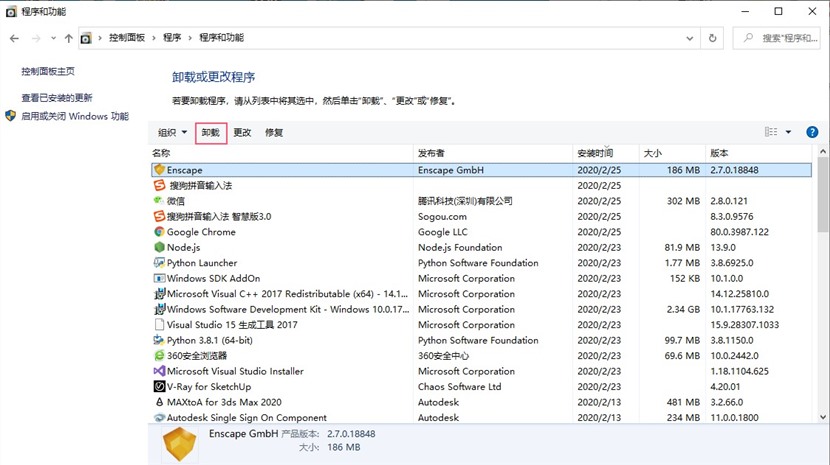Click the Python 3.8.1 (64-bit) icon
830x465 pixels.
159,339
